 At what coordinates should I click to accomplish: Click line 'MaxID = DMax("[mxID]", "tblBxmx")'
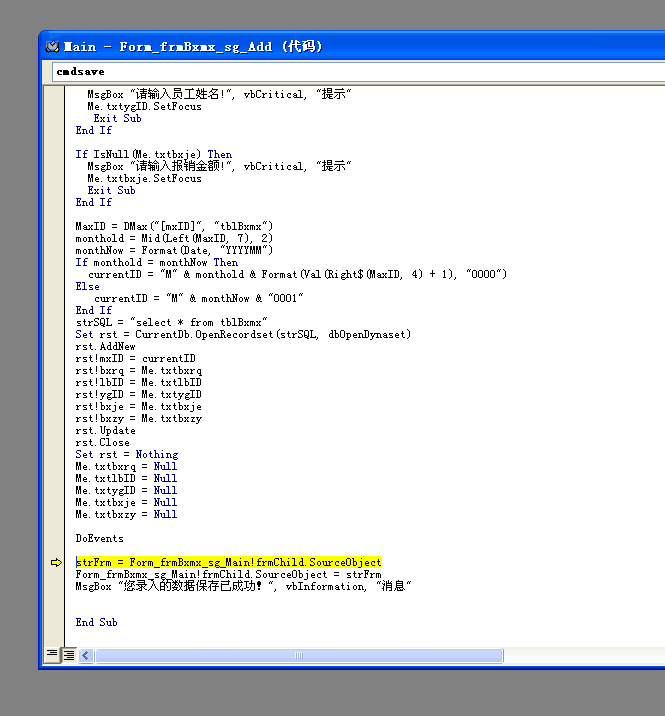[x=174, y=226]
